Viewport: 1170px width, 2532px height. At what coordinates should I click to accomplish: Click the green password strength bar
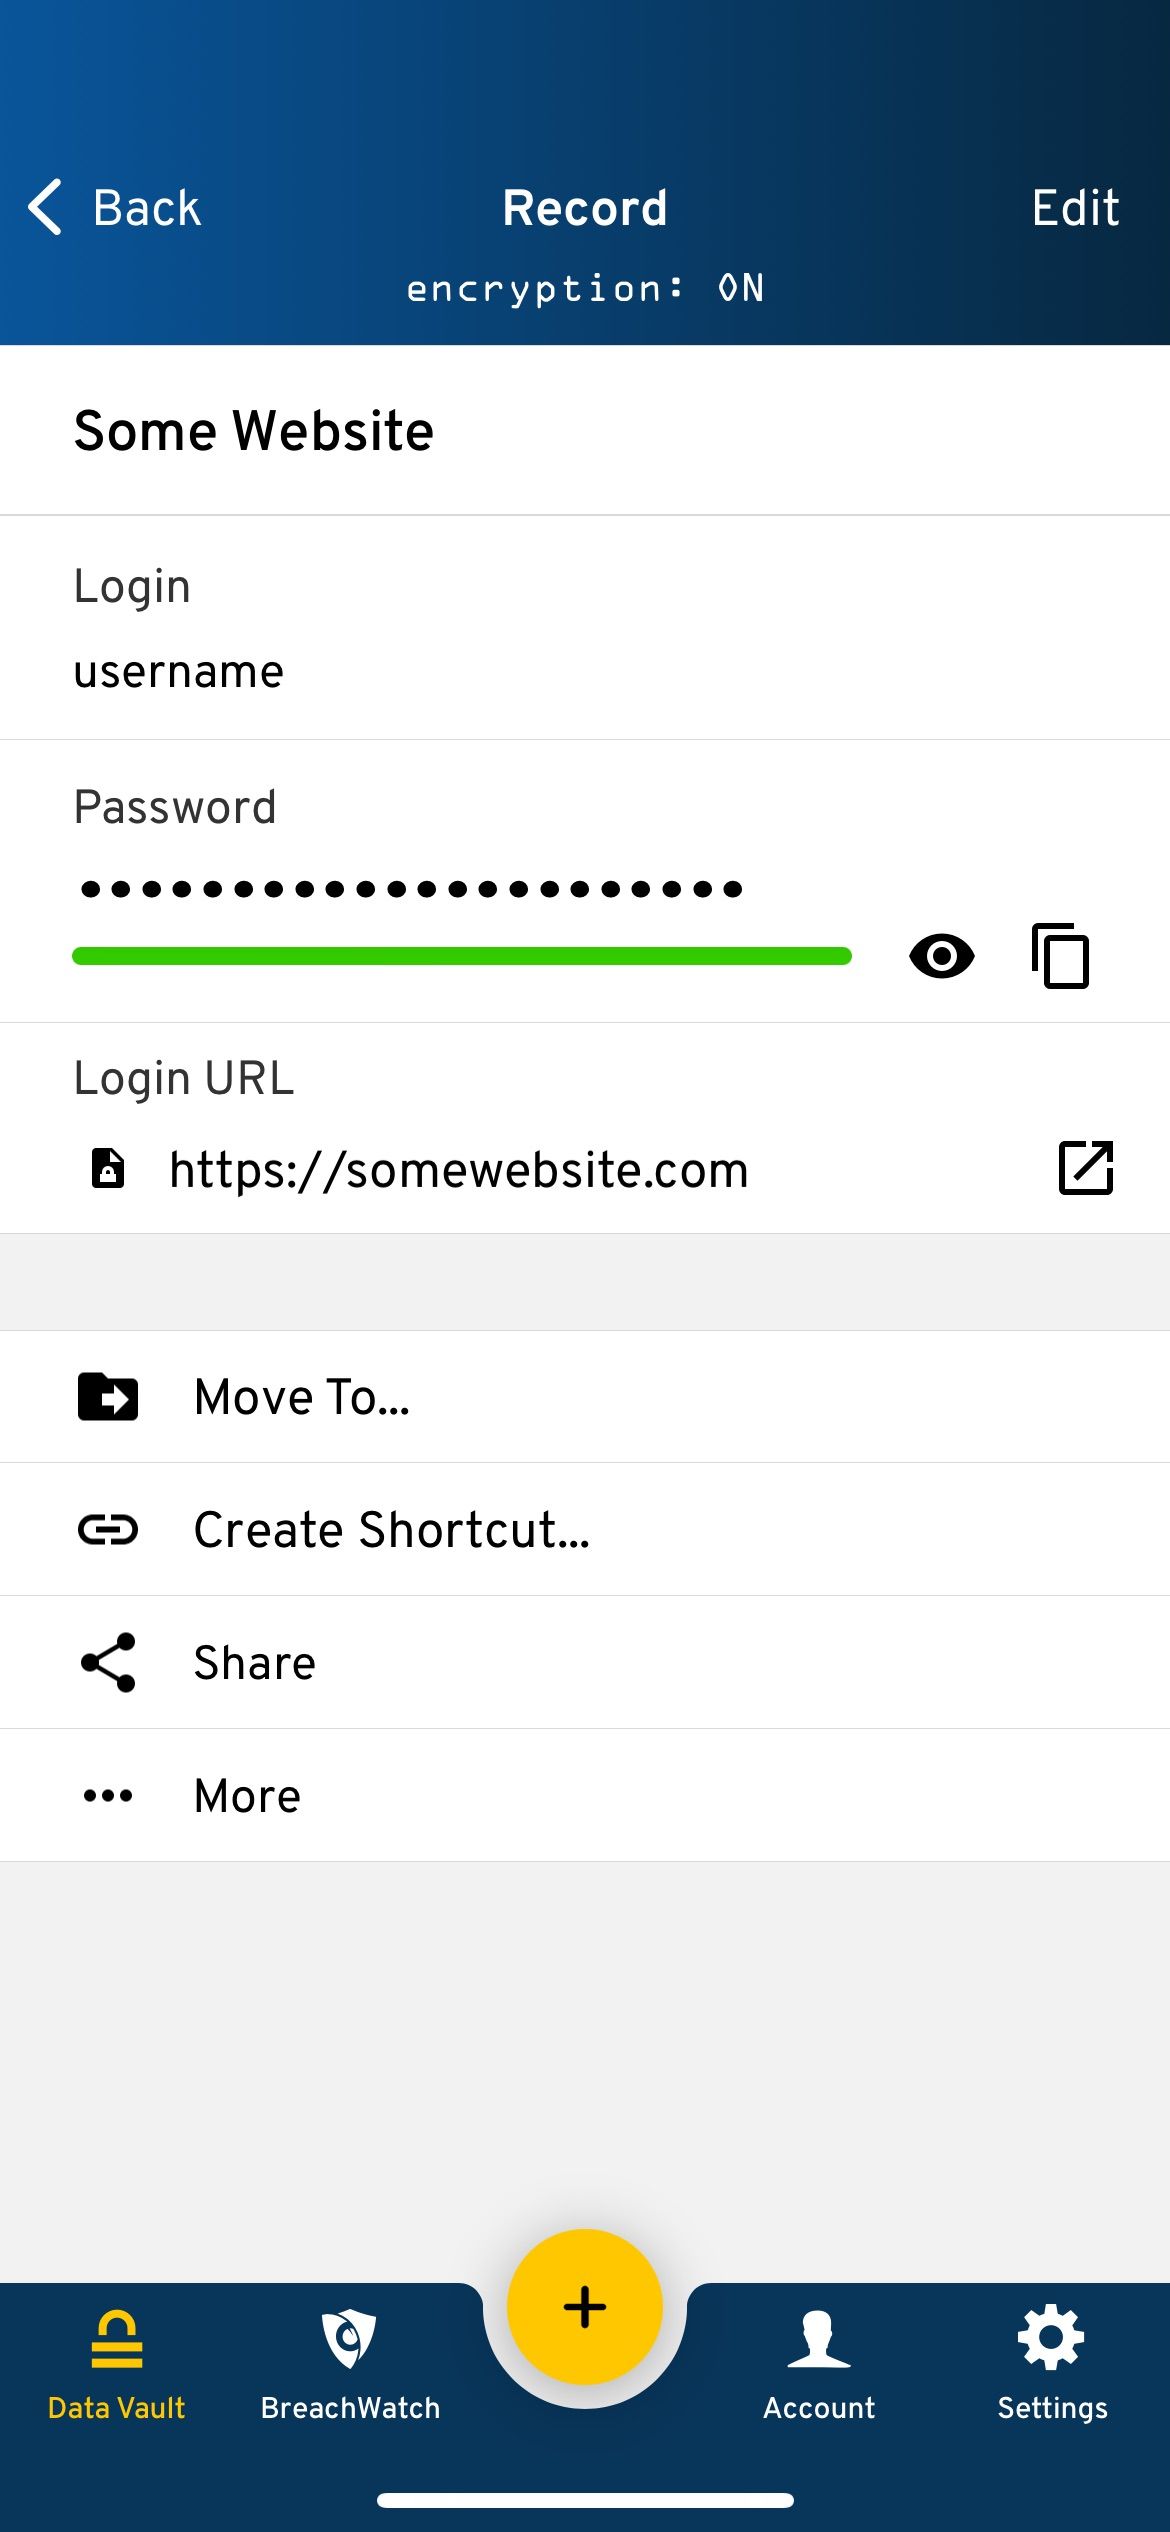coord(462,956)
